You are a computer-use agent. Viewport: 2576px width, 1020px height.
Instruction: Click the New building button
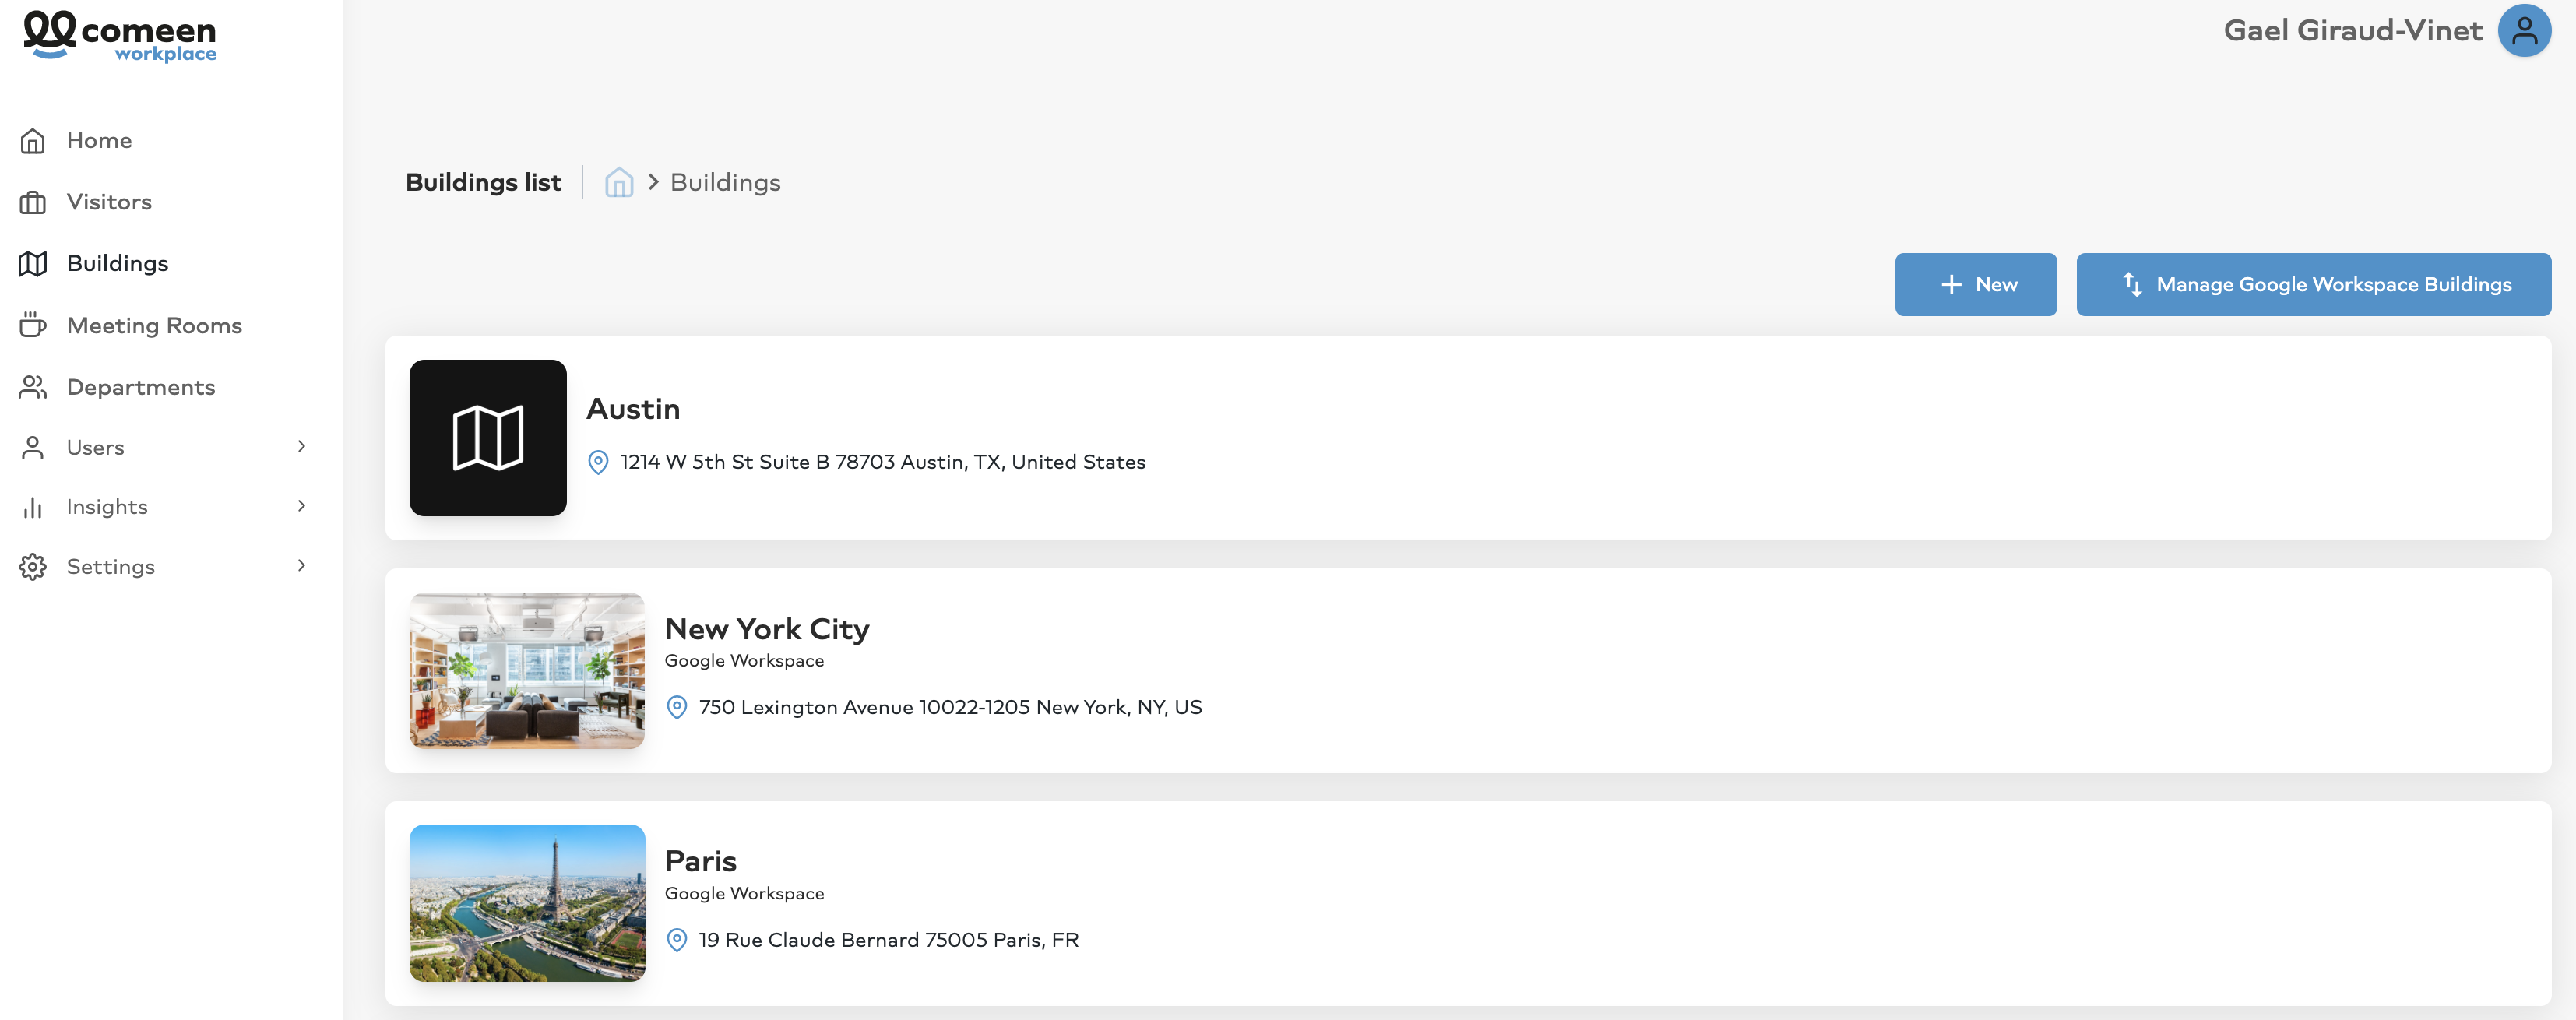click(x=1975, y=285)
